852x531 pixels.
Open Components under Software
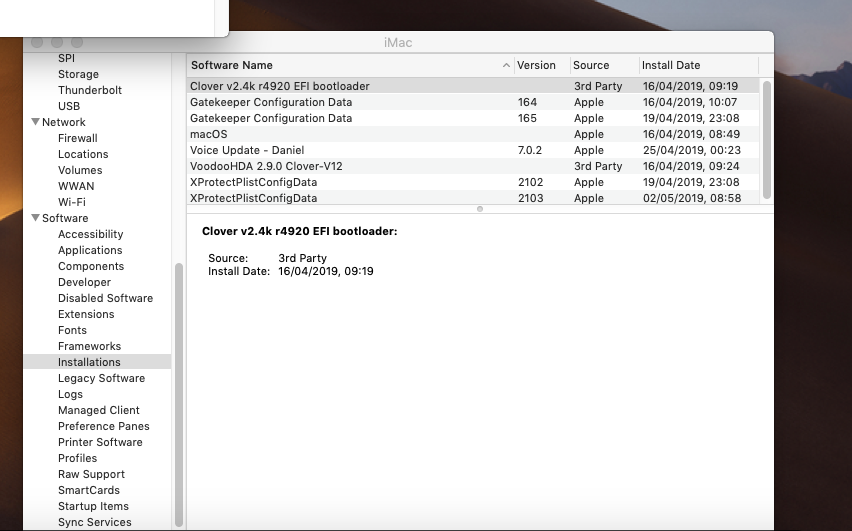(91, 266)
